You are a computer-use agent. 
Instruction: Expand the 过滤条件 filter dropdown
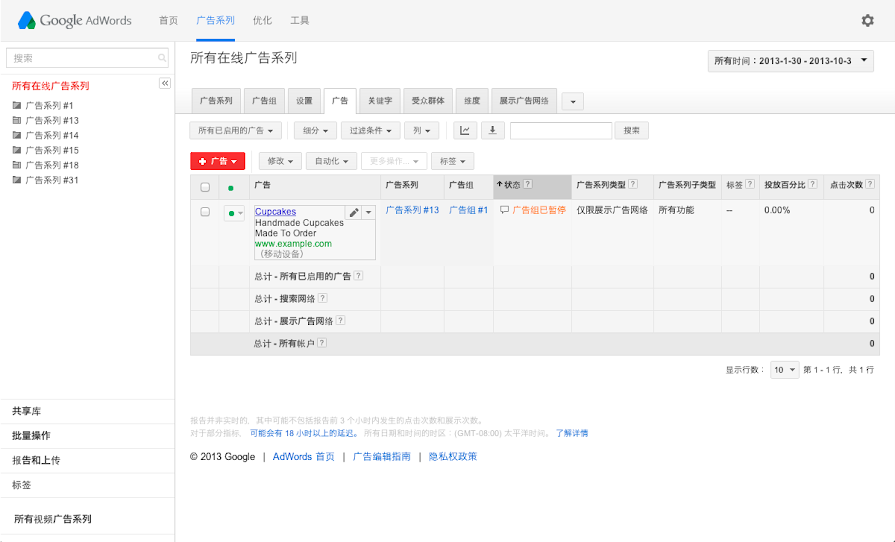[371, 130]
